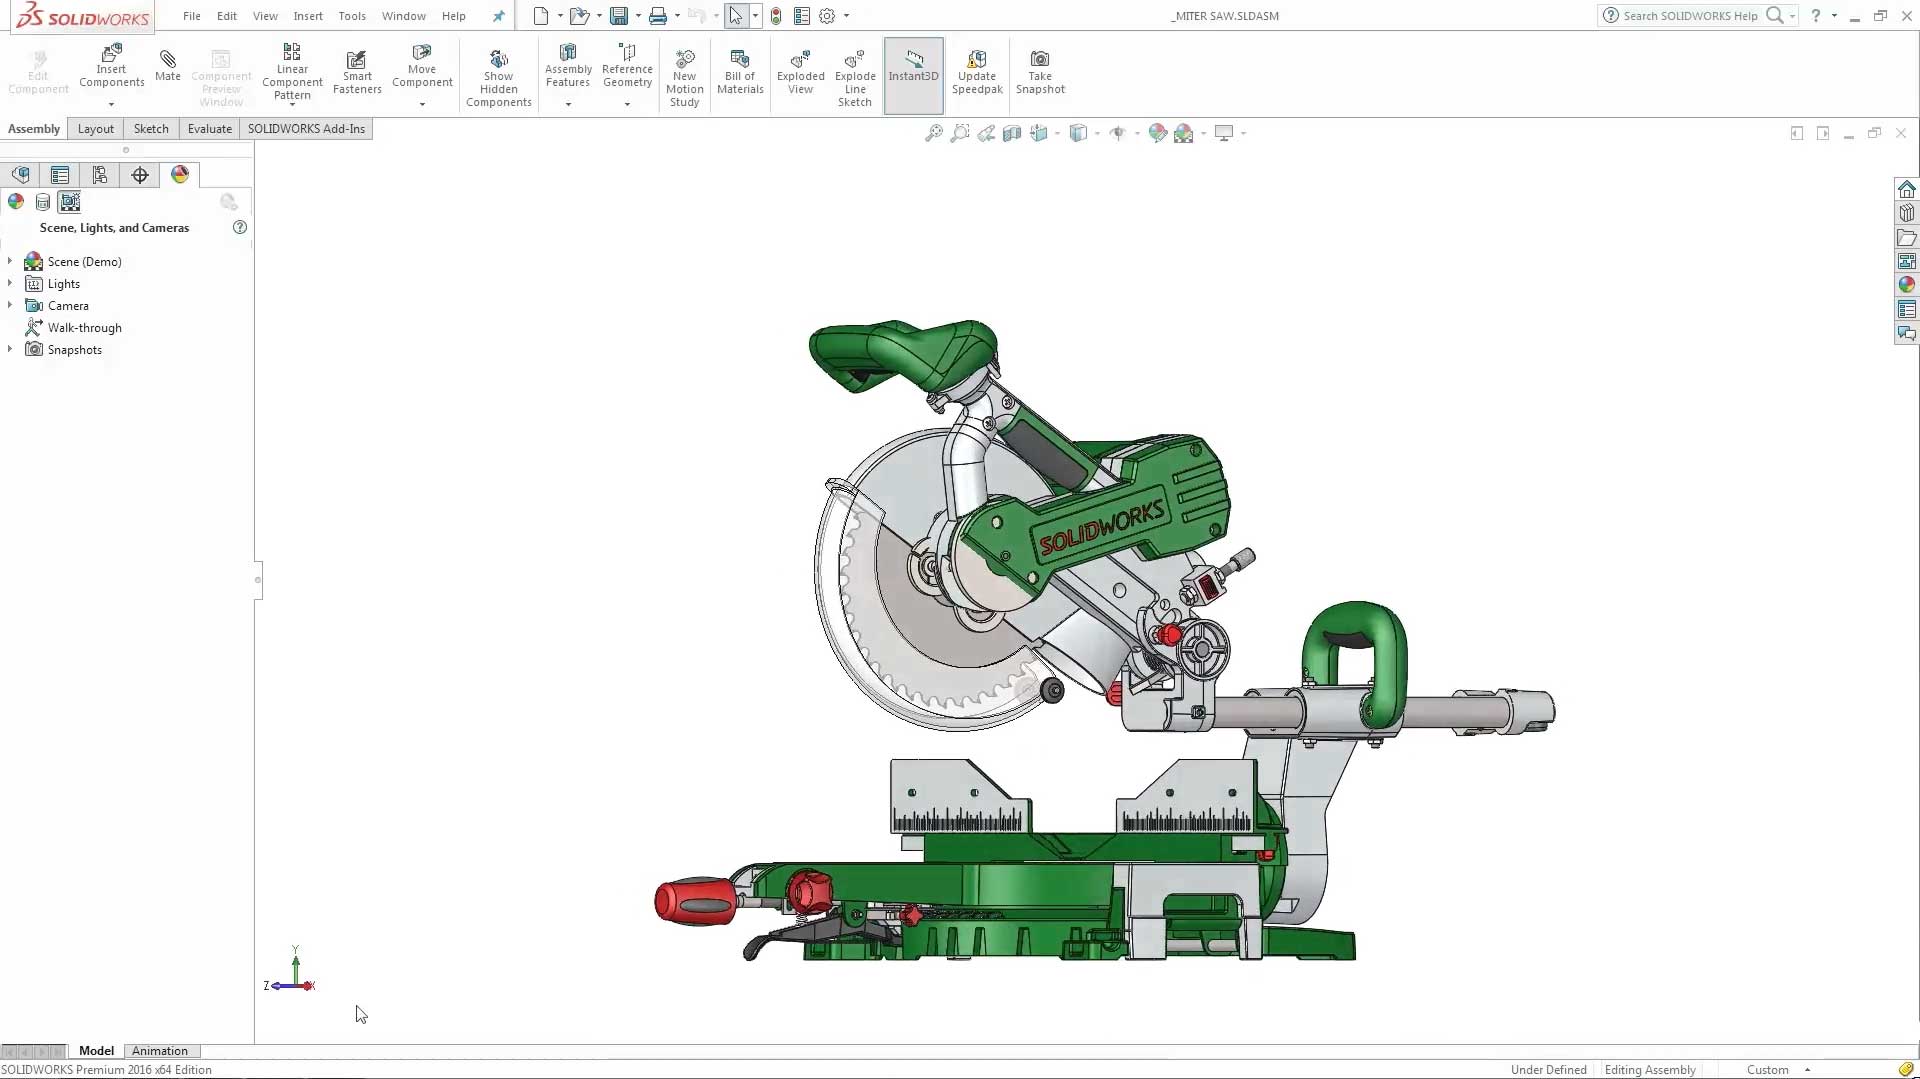Open Linear Component Pattern tool
This screenshot has width=1920, height=1079.
292,72
